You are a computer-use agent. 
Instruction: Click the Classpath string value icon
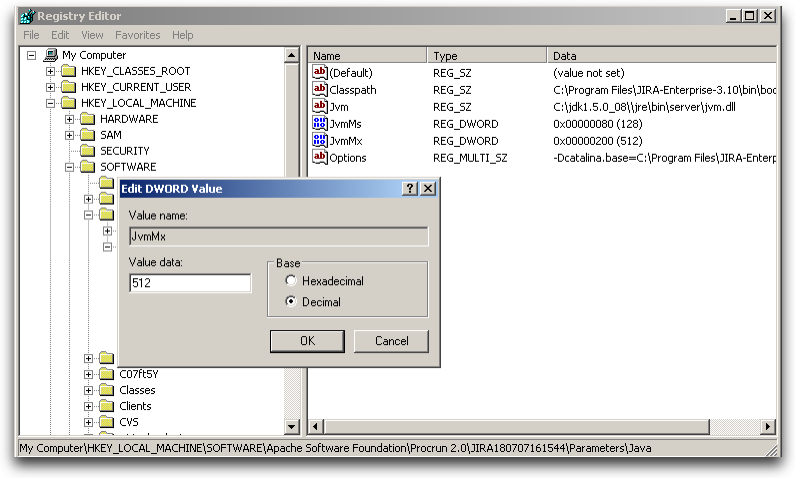coord(320,89)
